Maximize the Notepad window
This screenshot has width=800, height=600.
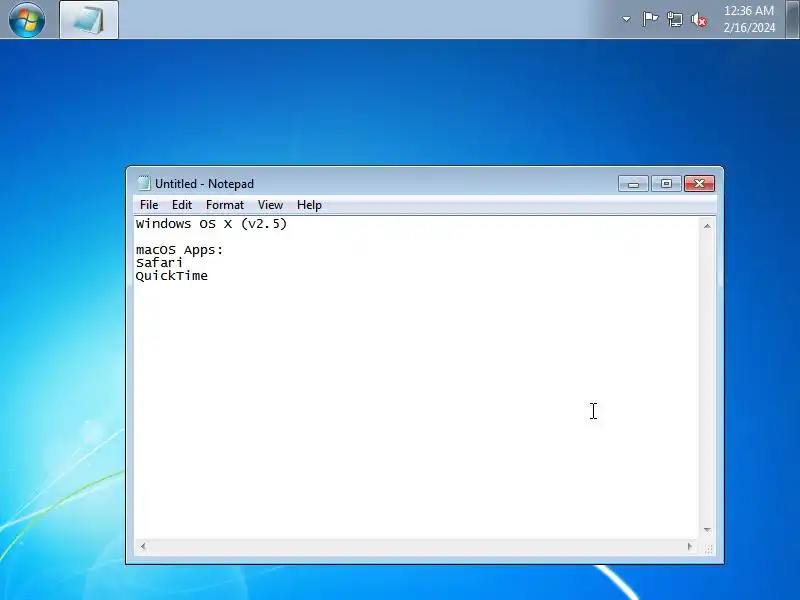pyautogui.click(x=666, y=184)
